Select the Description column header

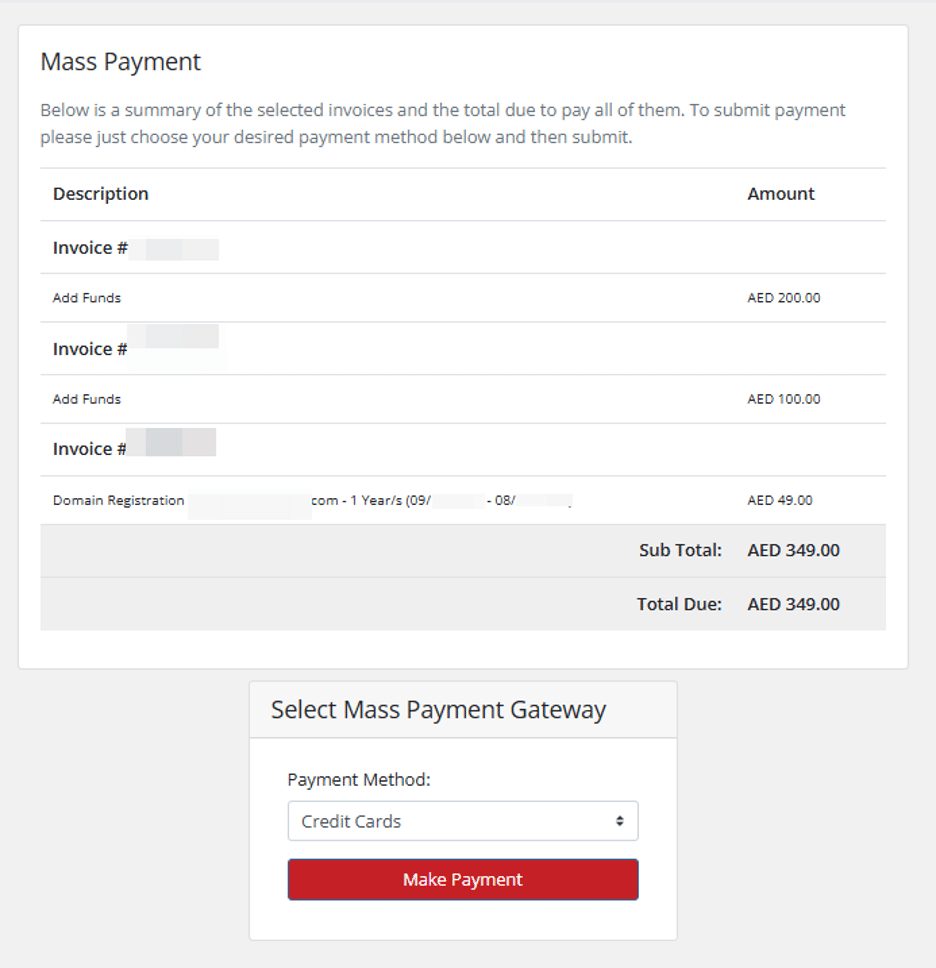click(x=100, y=194)
